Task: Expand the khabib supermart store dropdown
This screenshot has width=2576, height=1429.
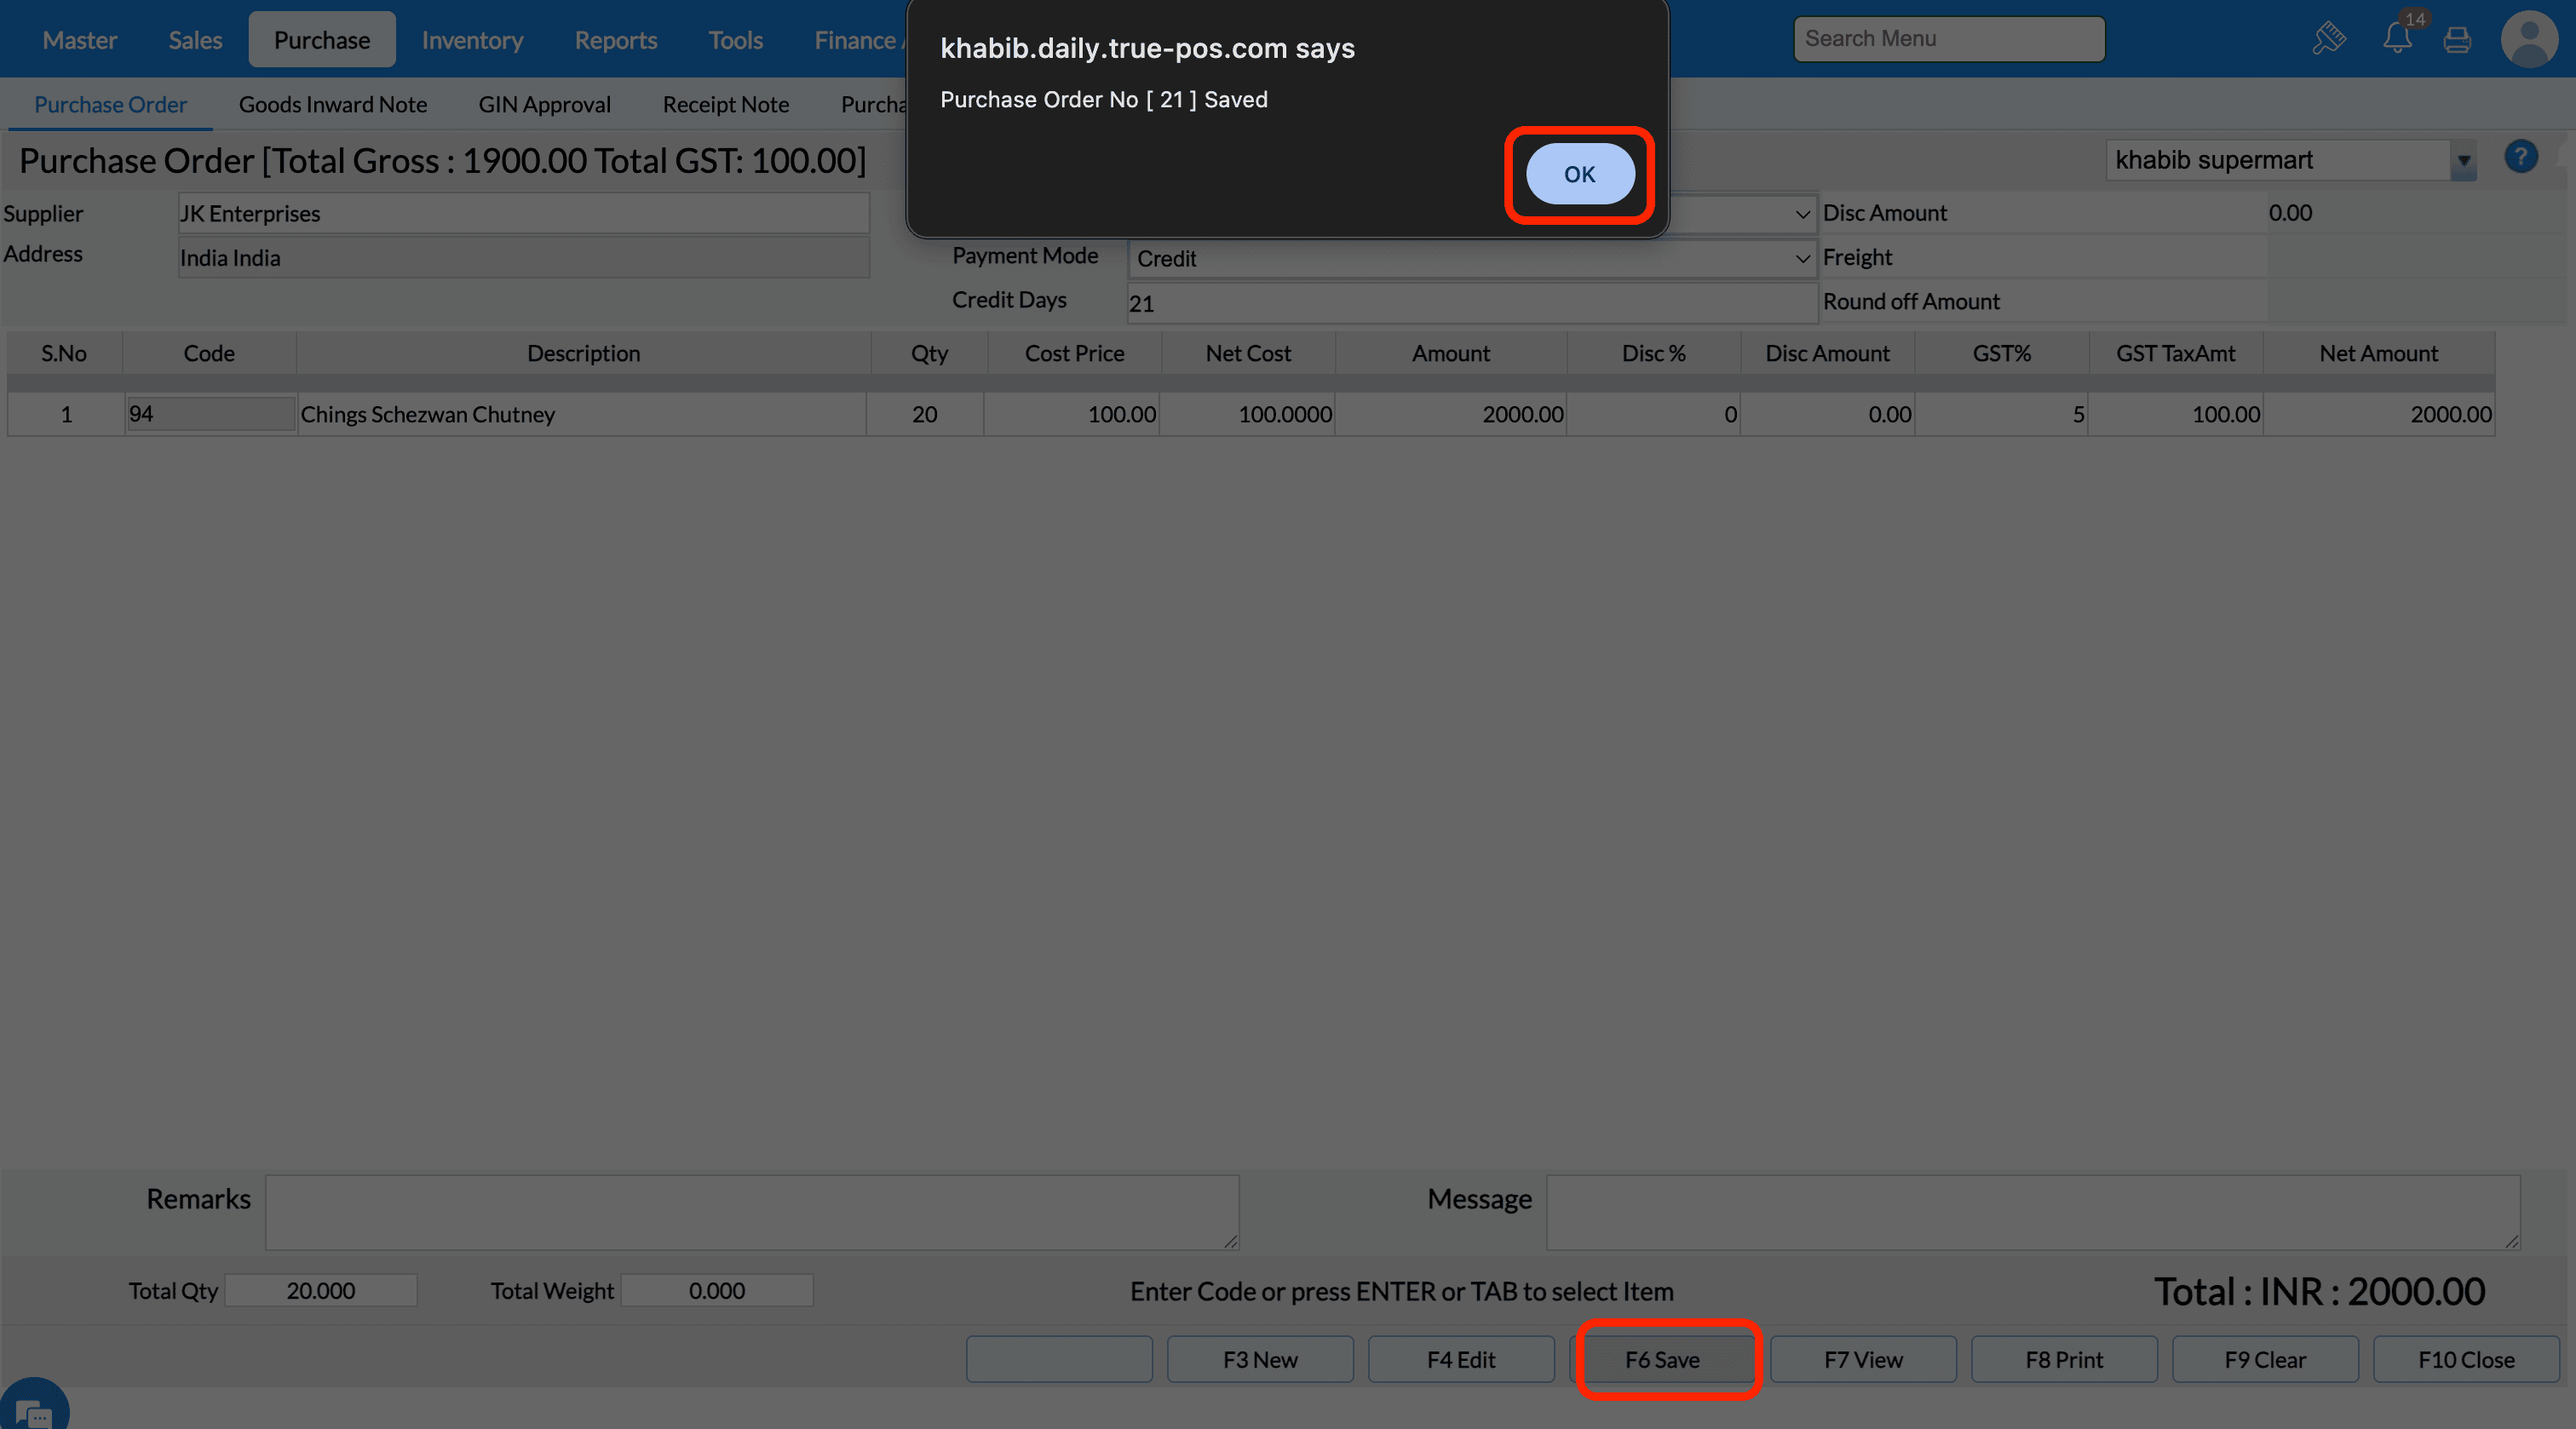Action: (2463, 161)
